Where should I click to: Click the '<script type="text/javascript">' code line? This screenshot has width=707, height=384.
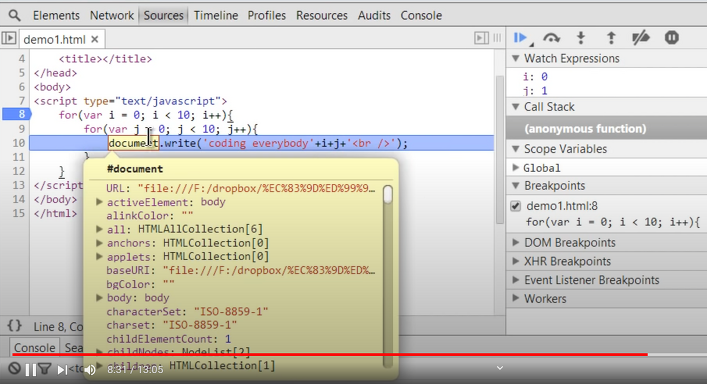tap(130, 101)
